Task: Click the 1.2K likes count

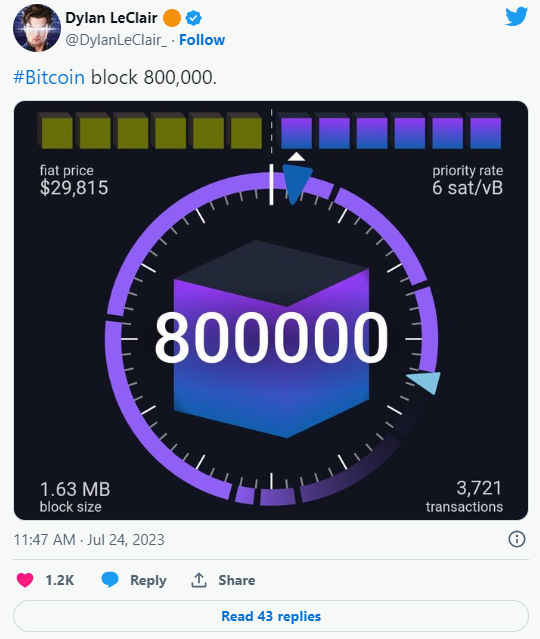Action: [60, 580]
